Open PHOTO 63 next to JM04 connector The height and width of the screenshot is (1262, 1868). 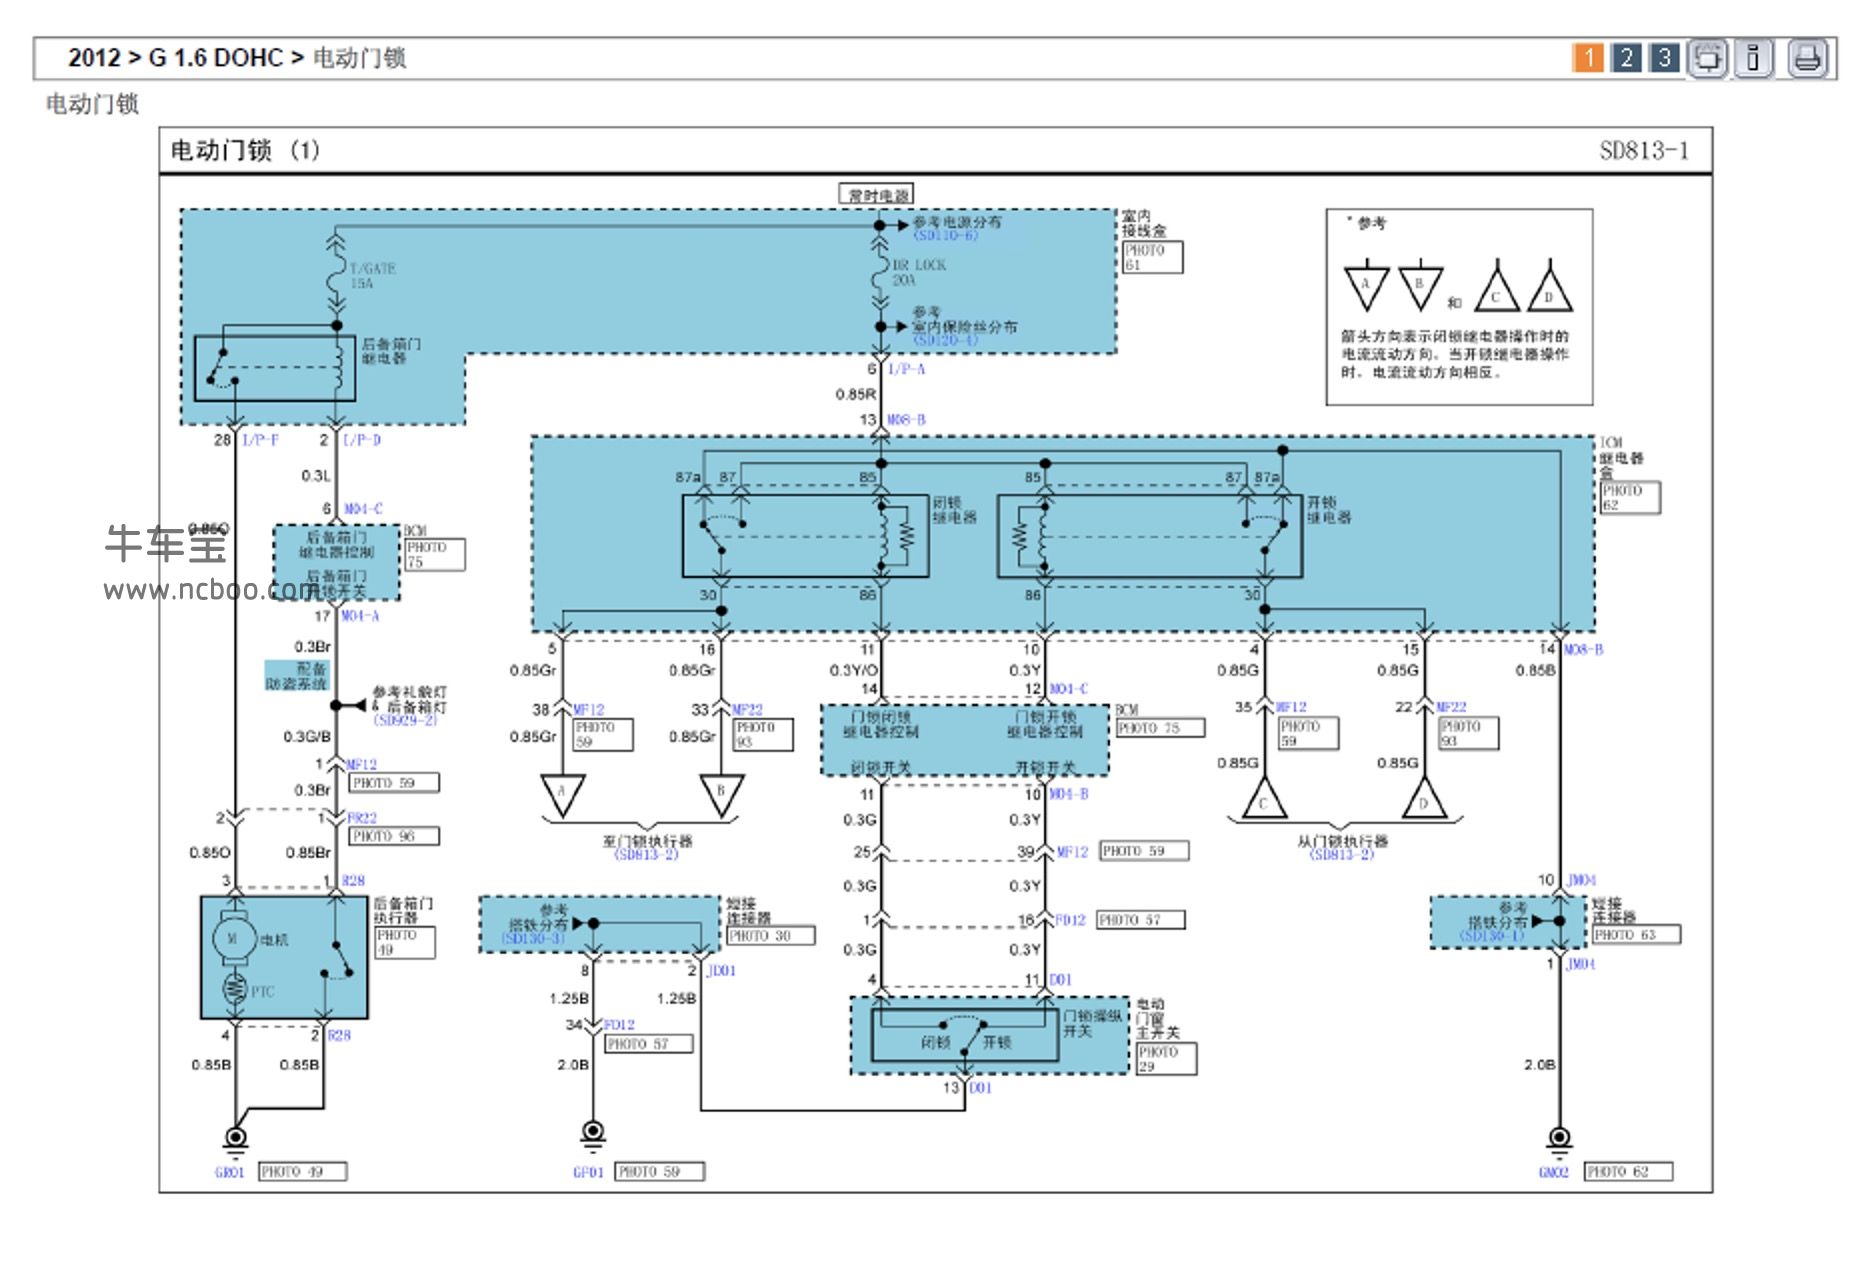1636,935
